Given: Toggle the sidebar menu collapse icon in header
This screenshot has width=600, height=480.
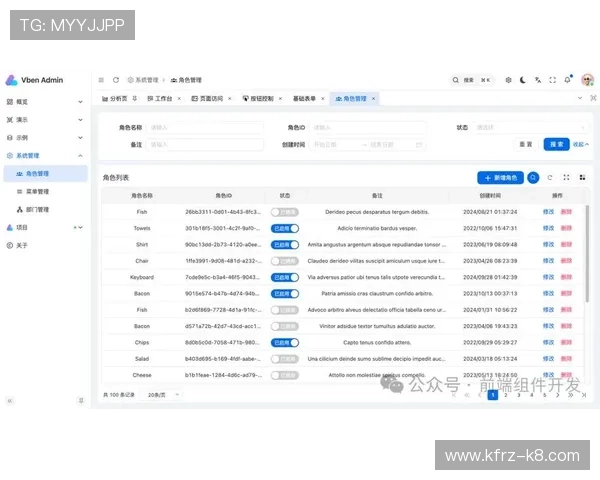Looking at the screenshot, I should pos(101,80).
